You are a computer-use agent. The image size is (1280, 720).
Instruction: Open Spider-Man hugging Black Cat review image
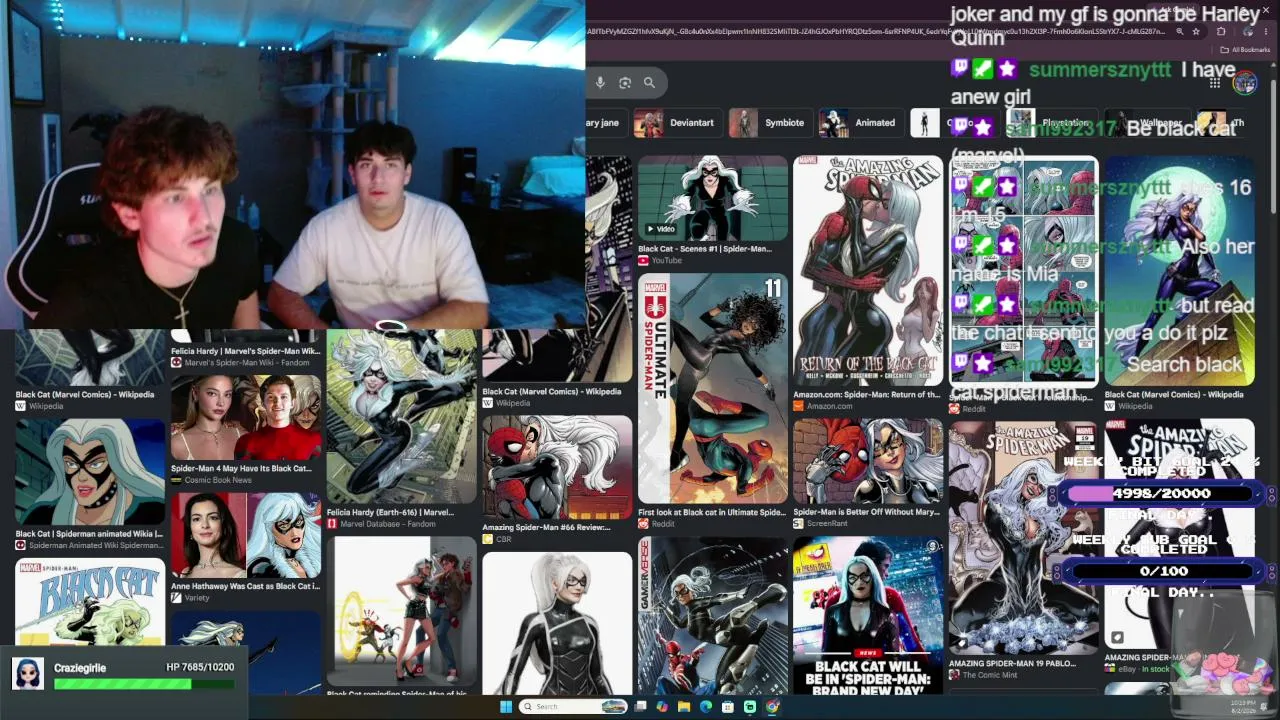click(x=557, y=468)
